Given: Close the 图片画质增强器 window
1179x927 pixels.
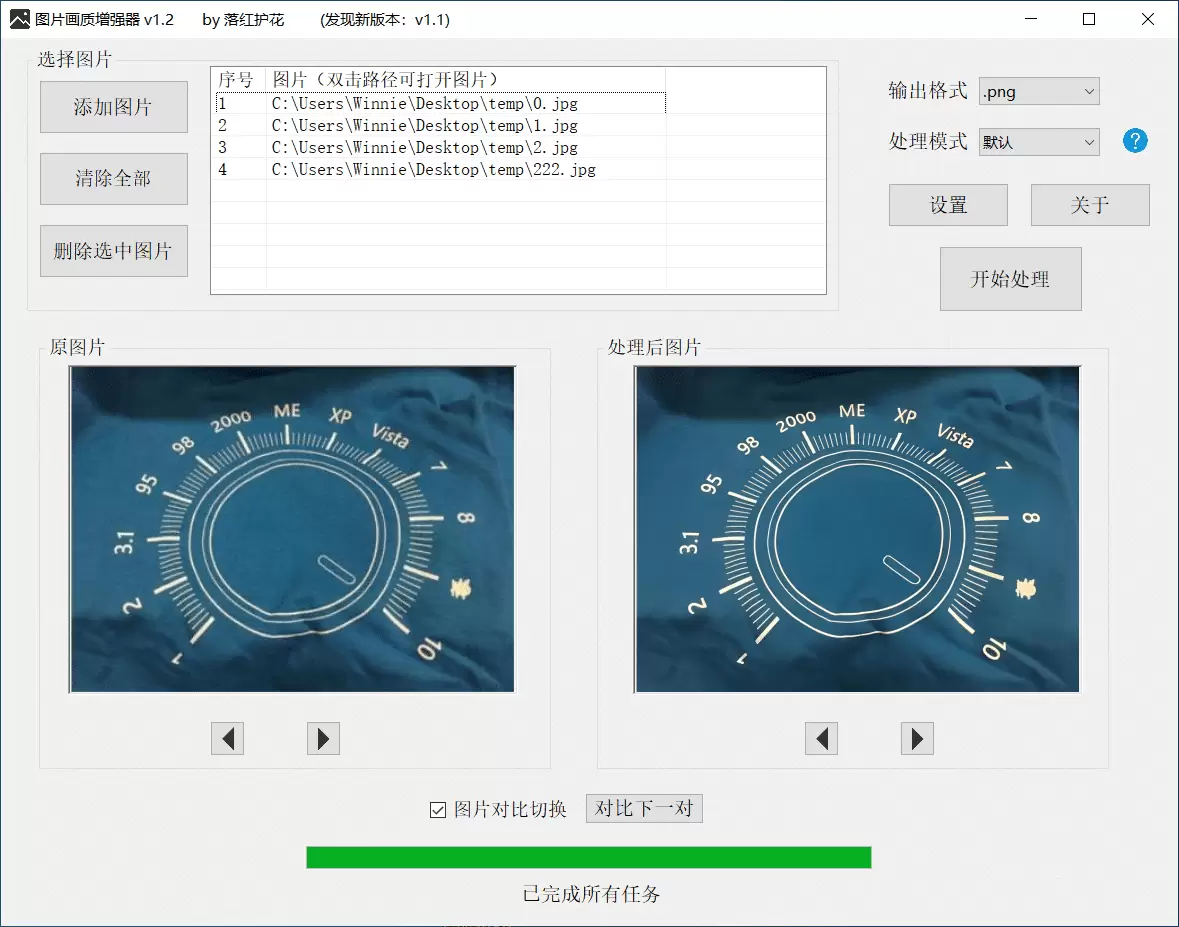Looking at the screenshot, I should tap(1147, 20).
